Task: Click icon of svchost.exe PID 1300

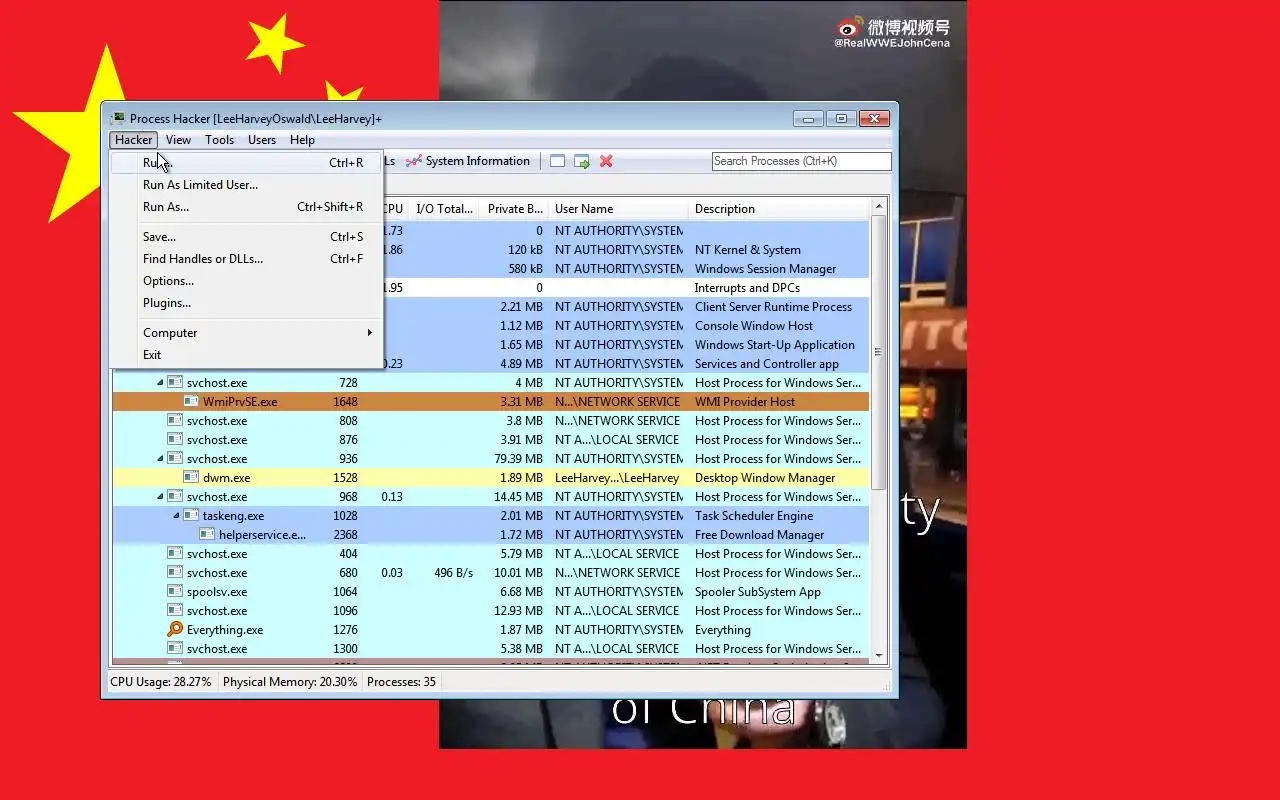Action: coord(175,649)
